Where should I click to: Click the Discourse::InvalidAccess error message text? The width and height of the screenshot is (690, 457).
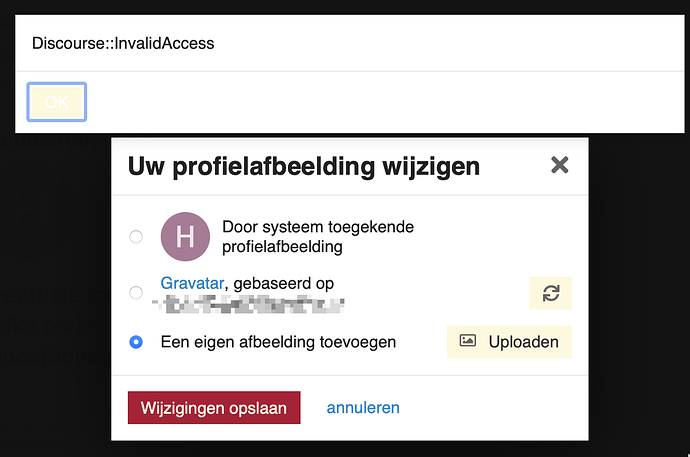(x=123, y=43)
